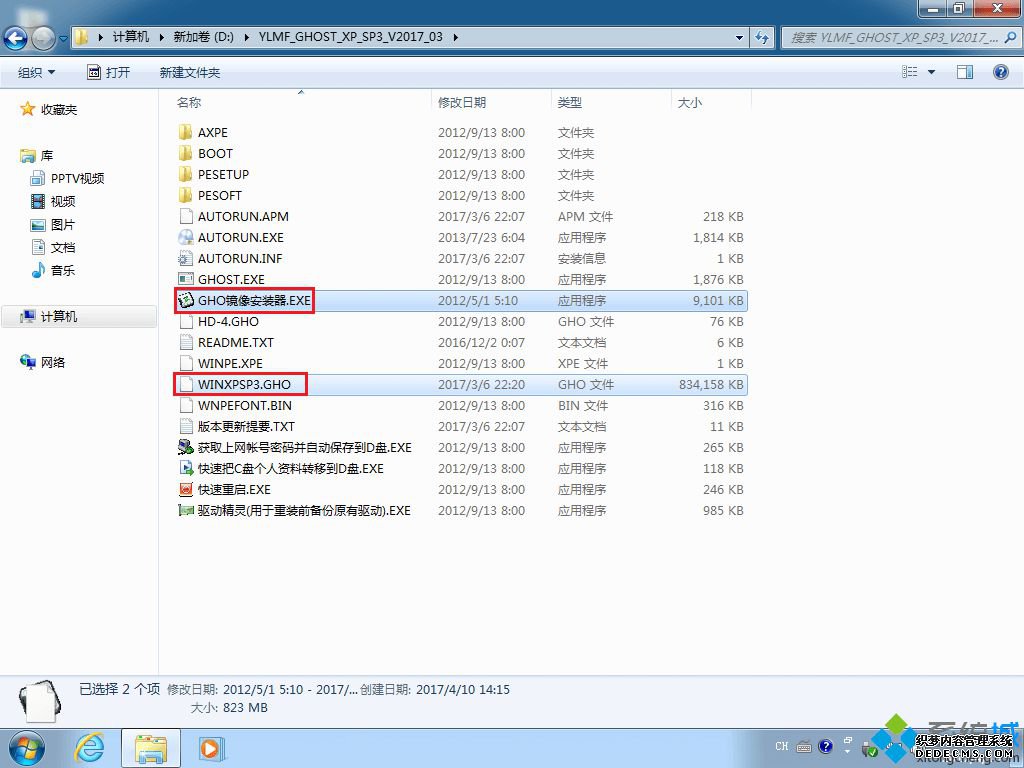The height and width of the screenshot is (768, 1024).
Task: Launch Internet Explorer from taskbar
Action: tap(89, 748)
